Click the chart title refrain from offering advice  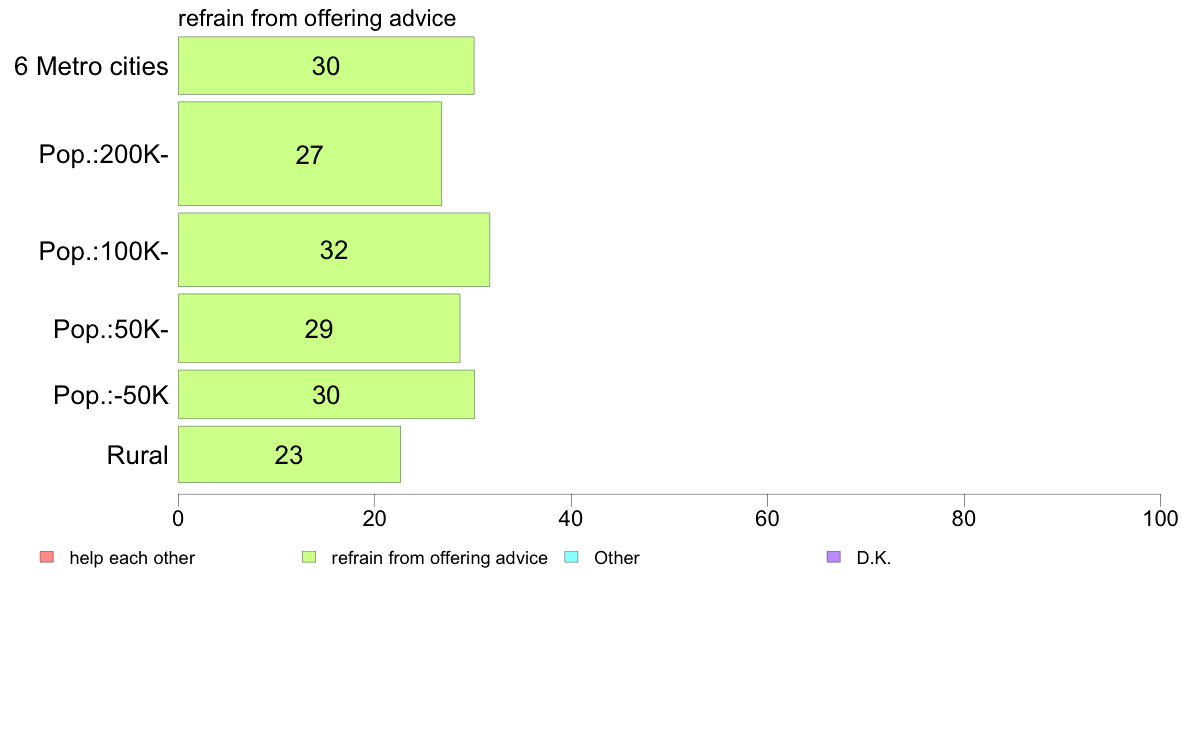coord(317,18)
